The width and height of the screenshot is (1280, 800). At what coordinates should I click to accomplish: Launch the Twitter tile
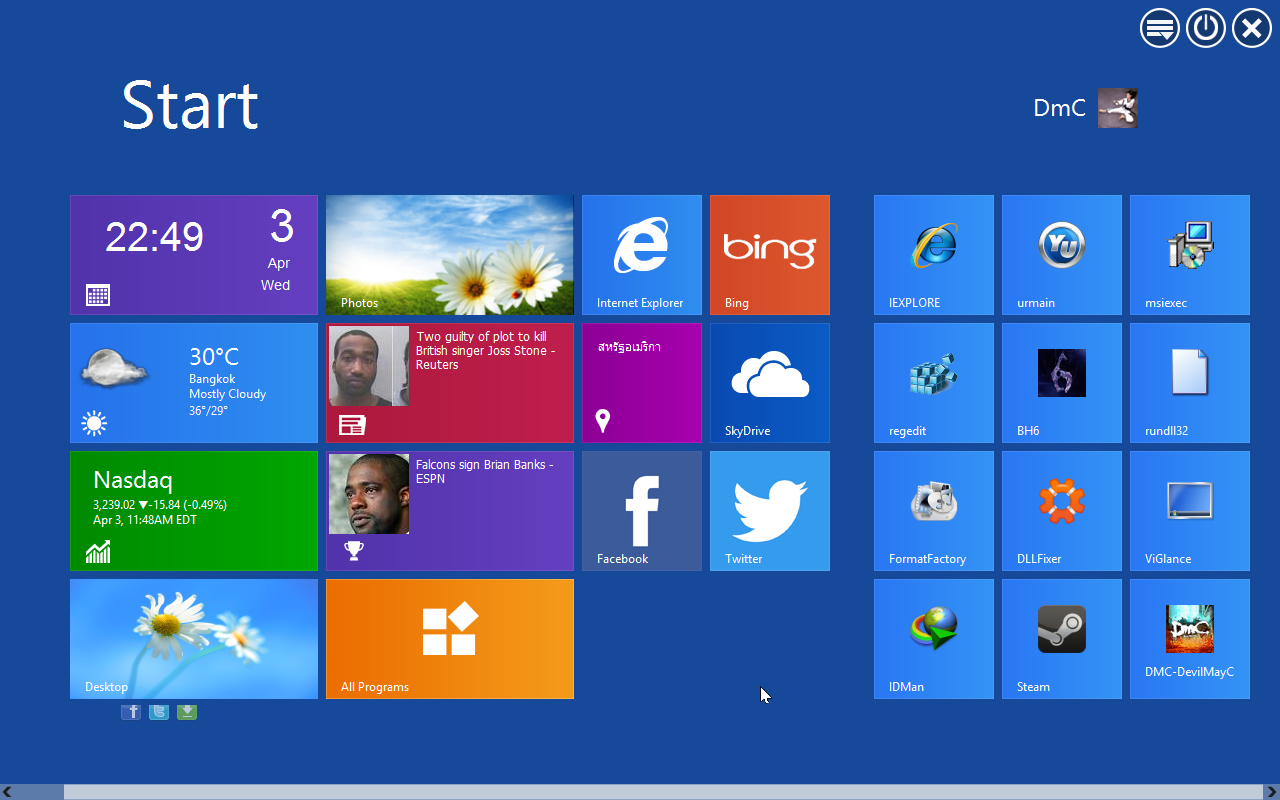(770, 511)
